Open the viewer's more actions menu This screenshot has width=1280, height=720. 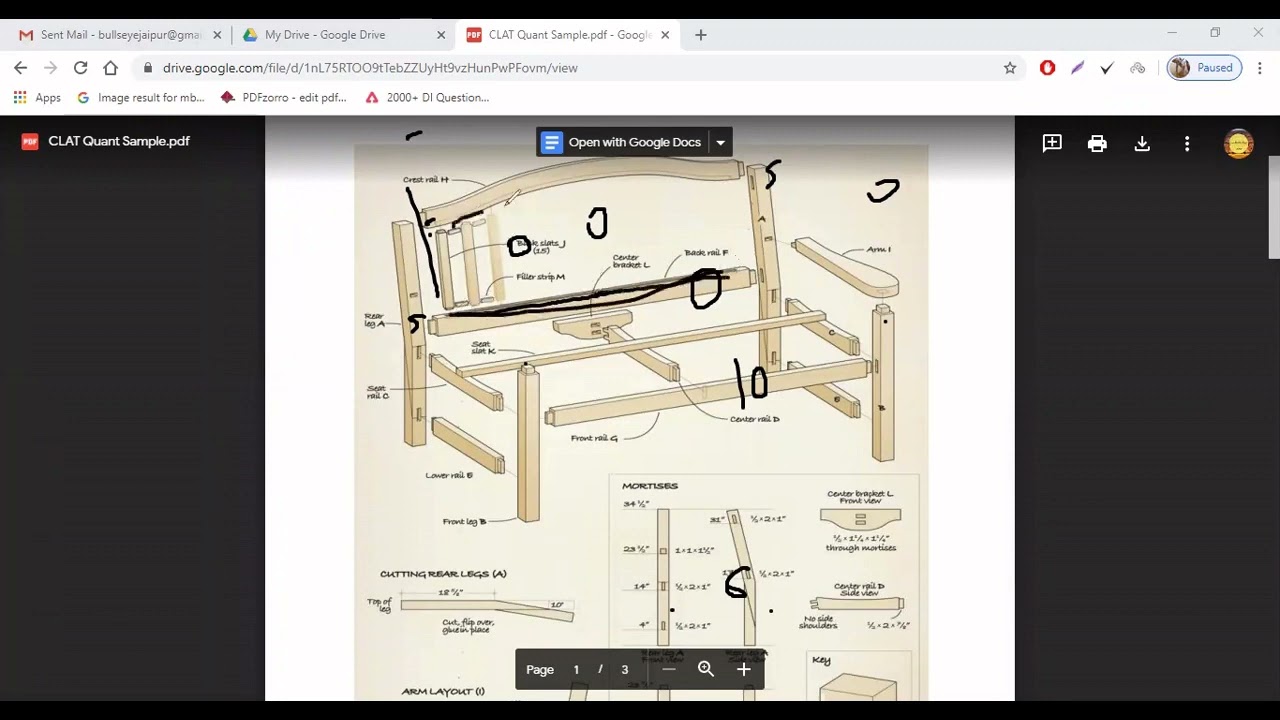pos(1187,143)
